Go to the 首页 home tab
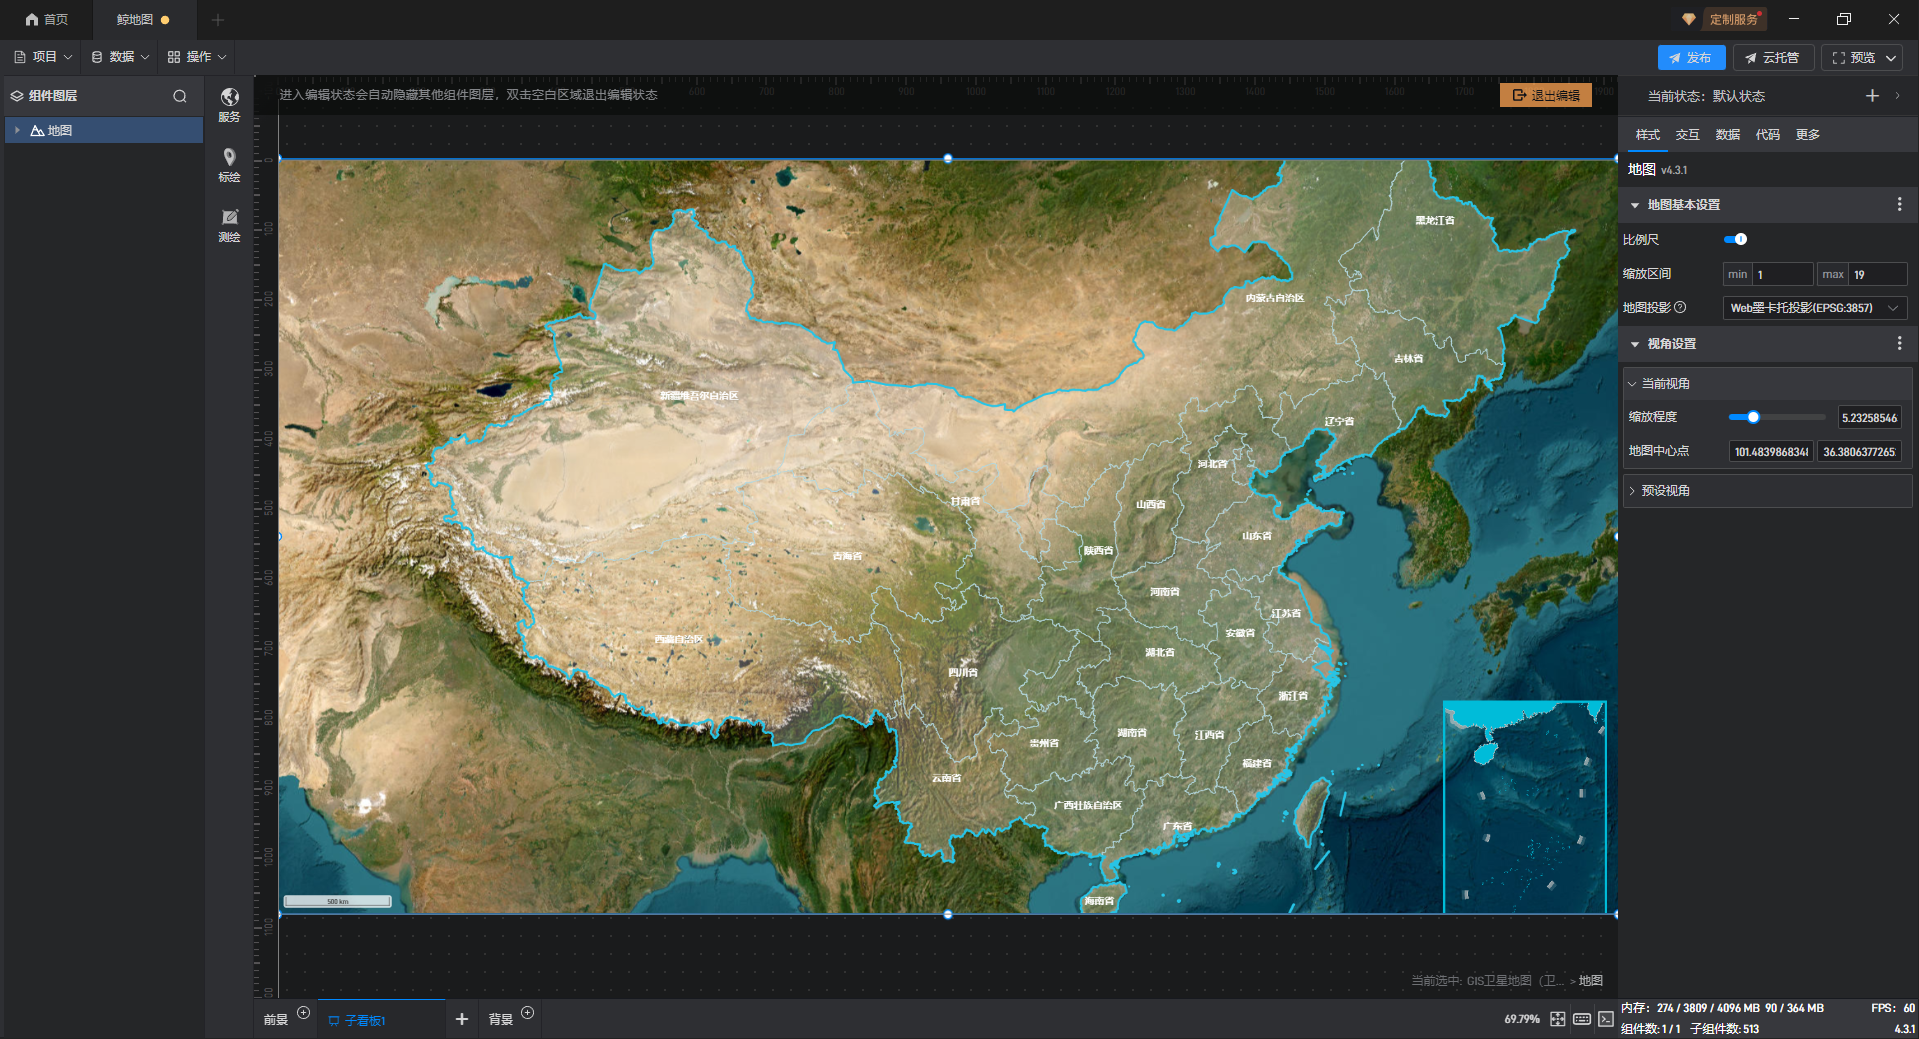The width and height of the screenshot is (1919, 1039). pos(47,19)
